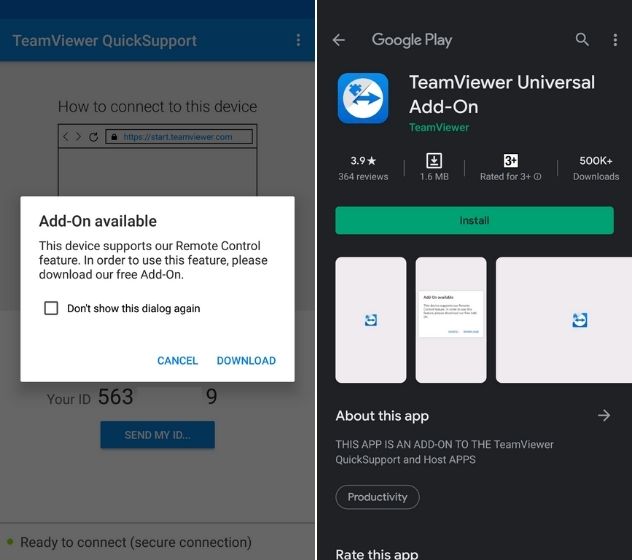Click DOWNLOAD in Add-On dialog
The height and width of the screenshot is (560, 632).
[x=246, y=360]
